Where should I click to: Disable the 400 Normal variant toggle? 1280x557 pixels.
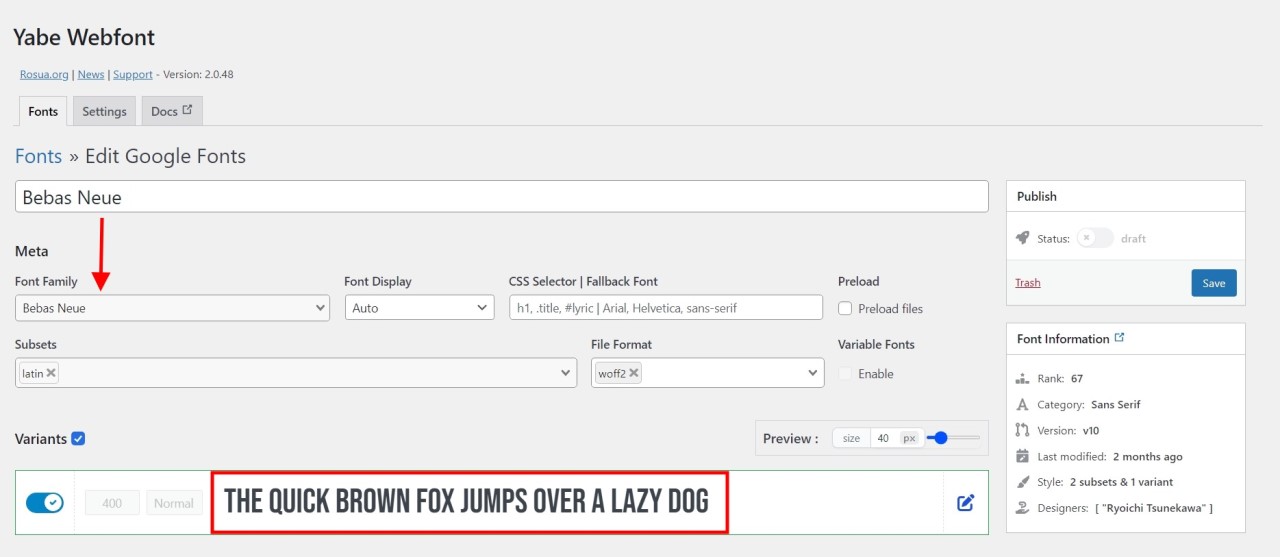pos(45,502)
